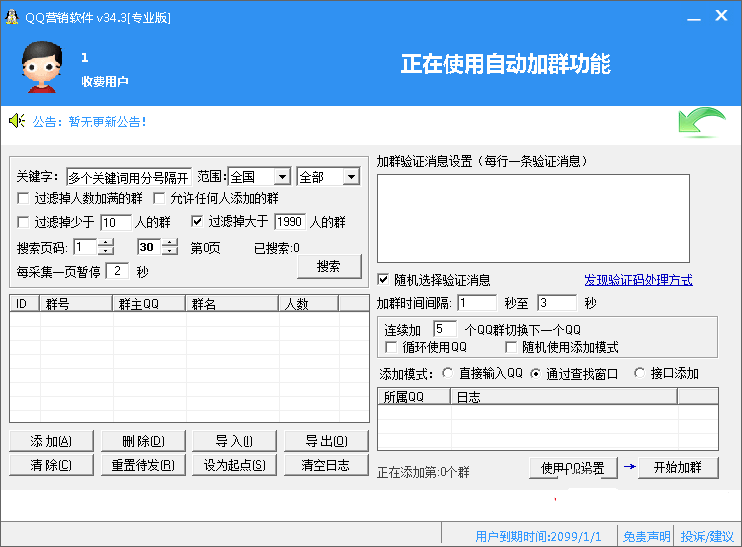The width and height of the screenshot is (742, 547).
Task: Click the 删除(D) button
Action: pyautogui.click(x=143, y=441)
